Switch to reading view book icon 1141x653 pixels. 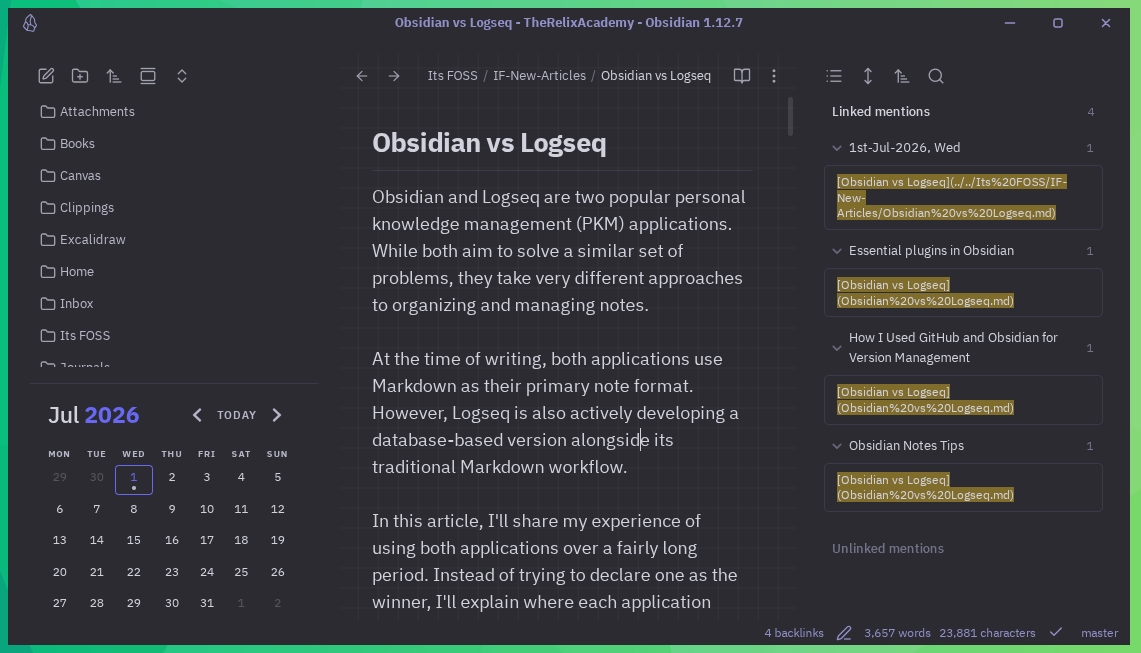point(742,76)
